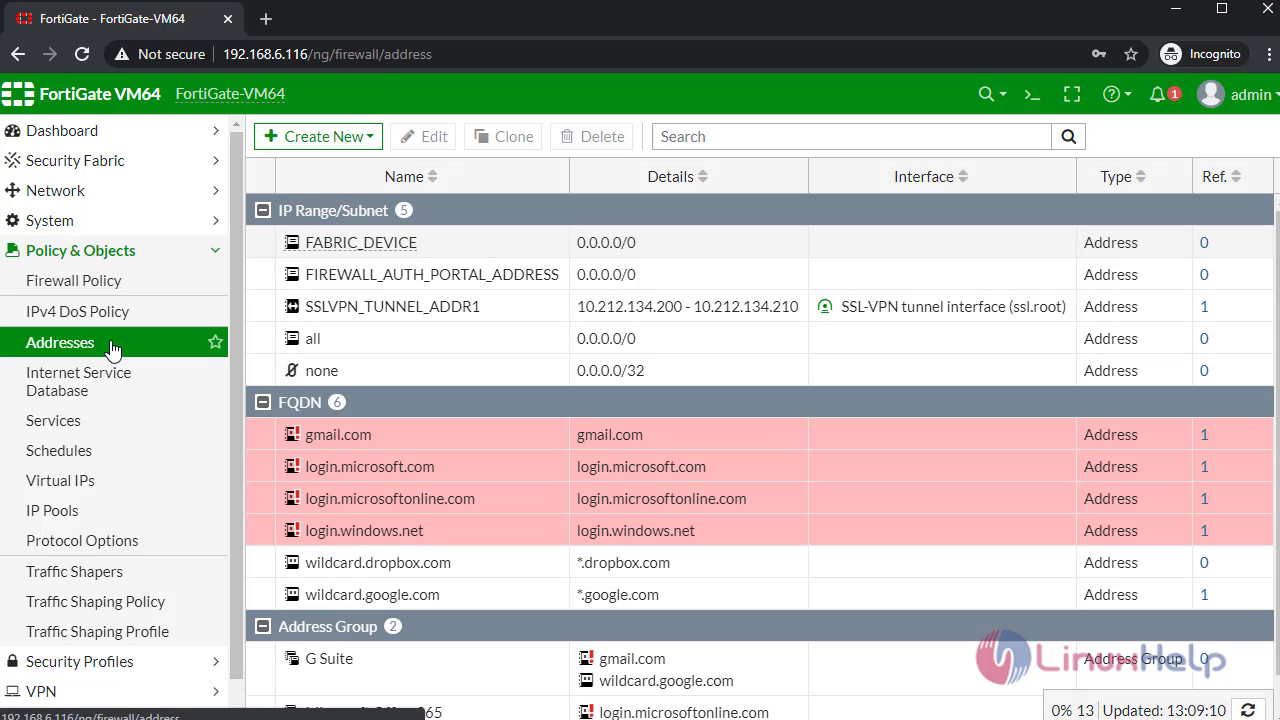Open a new browser tab
Image resolution: width=1280 pixels, height=720 pixels.
click(x=266, y=19)
